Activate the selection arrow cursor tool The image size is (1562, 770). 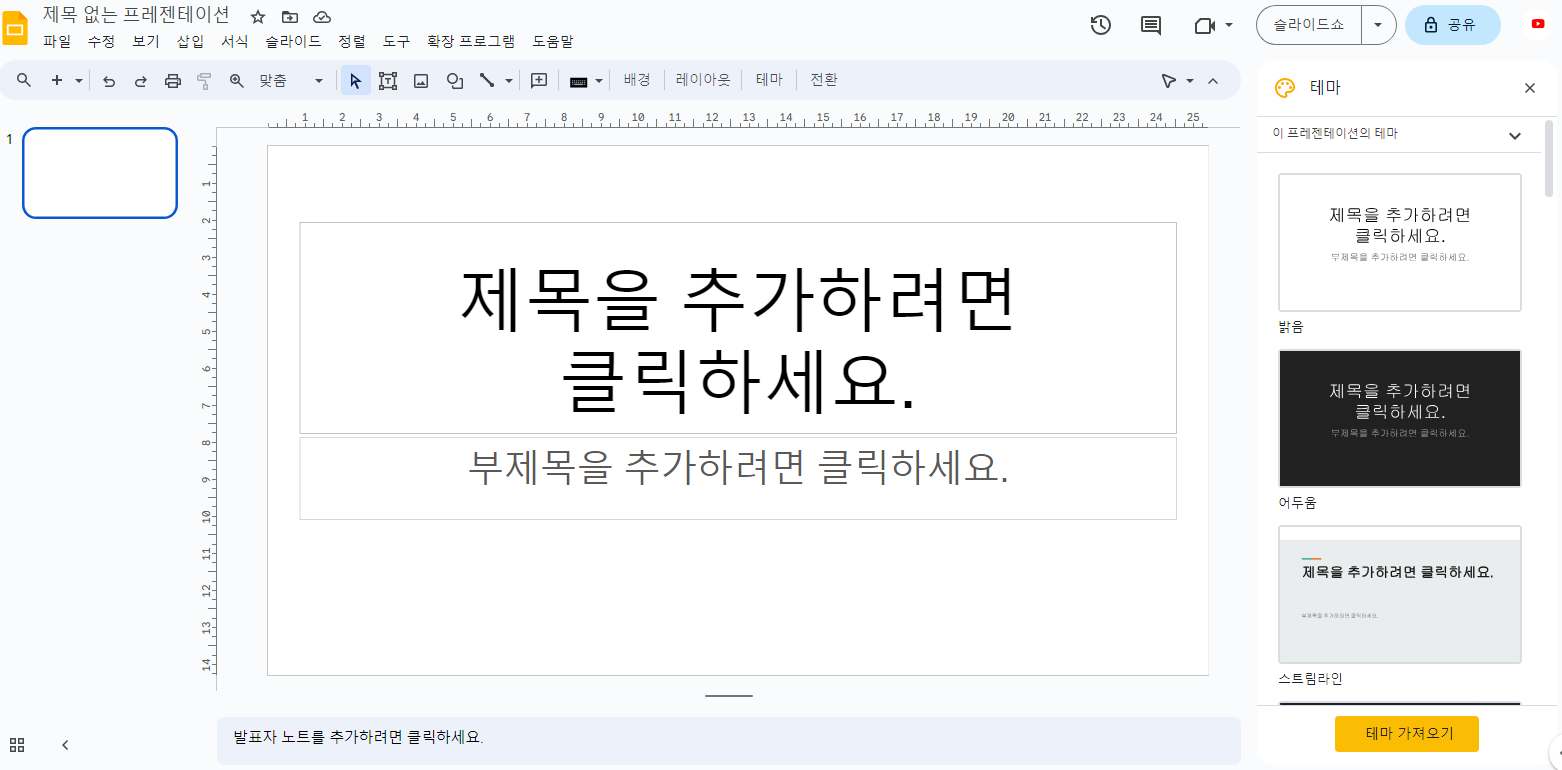click(355, 80)
